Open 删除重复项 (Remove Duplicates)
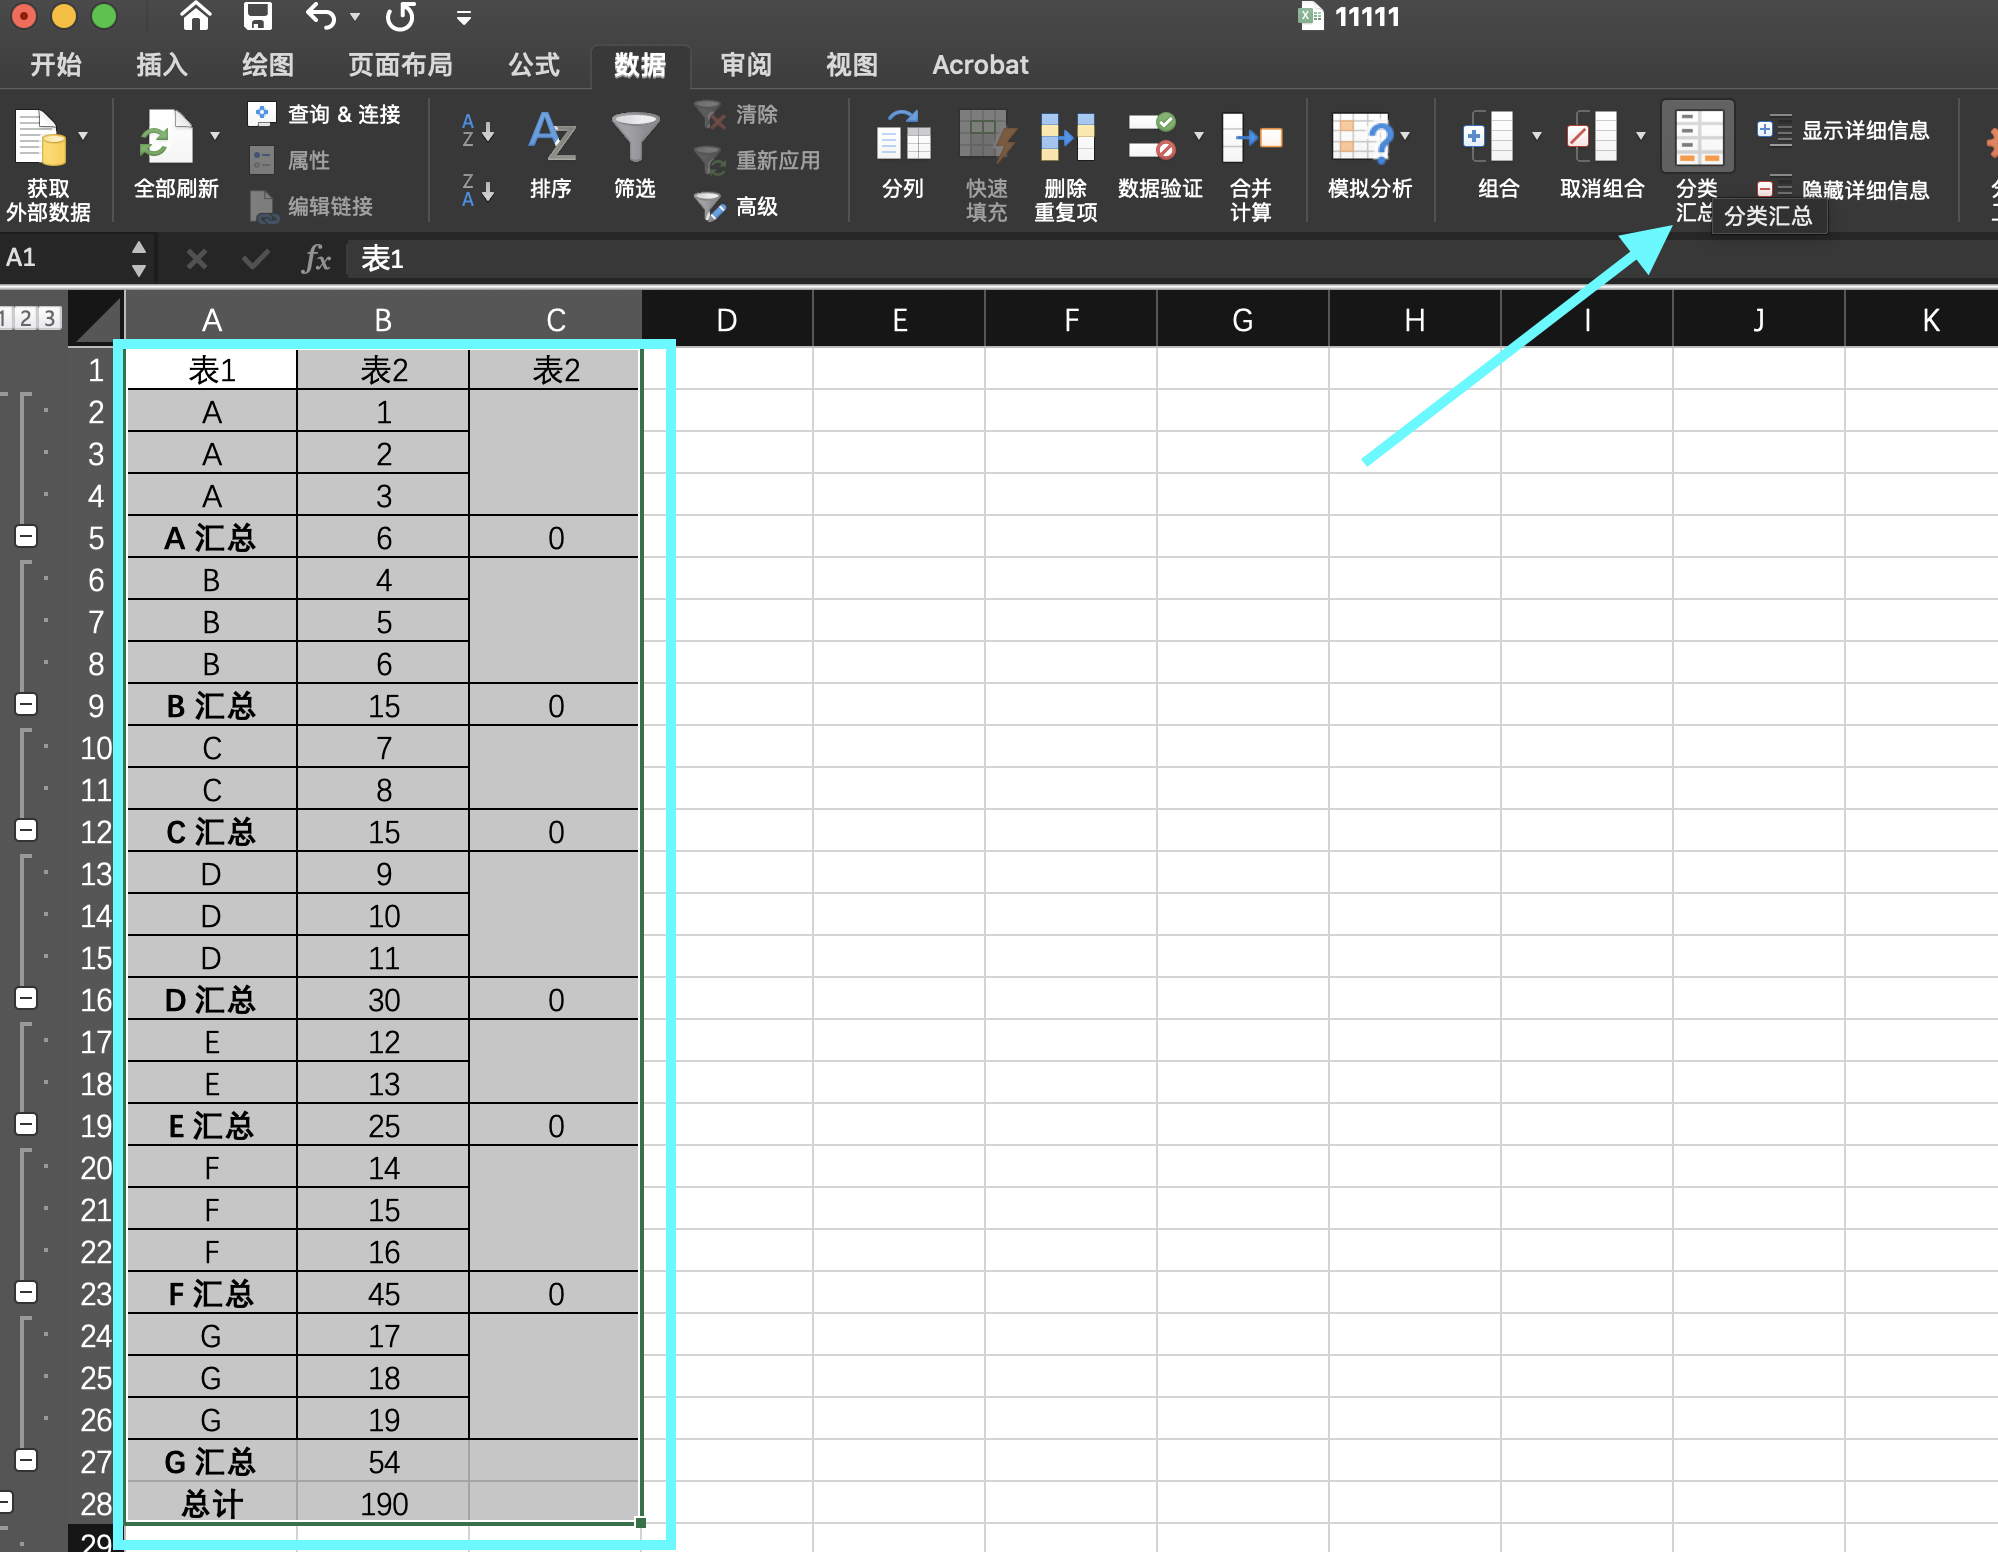 pyautogui.click(x=1064, y=160)
